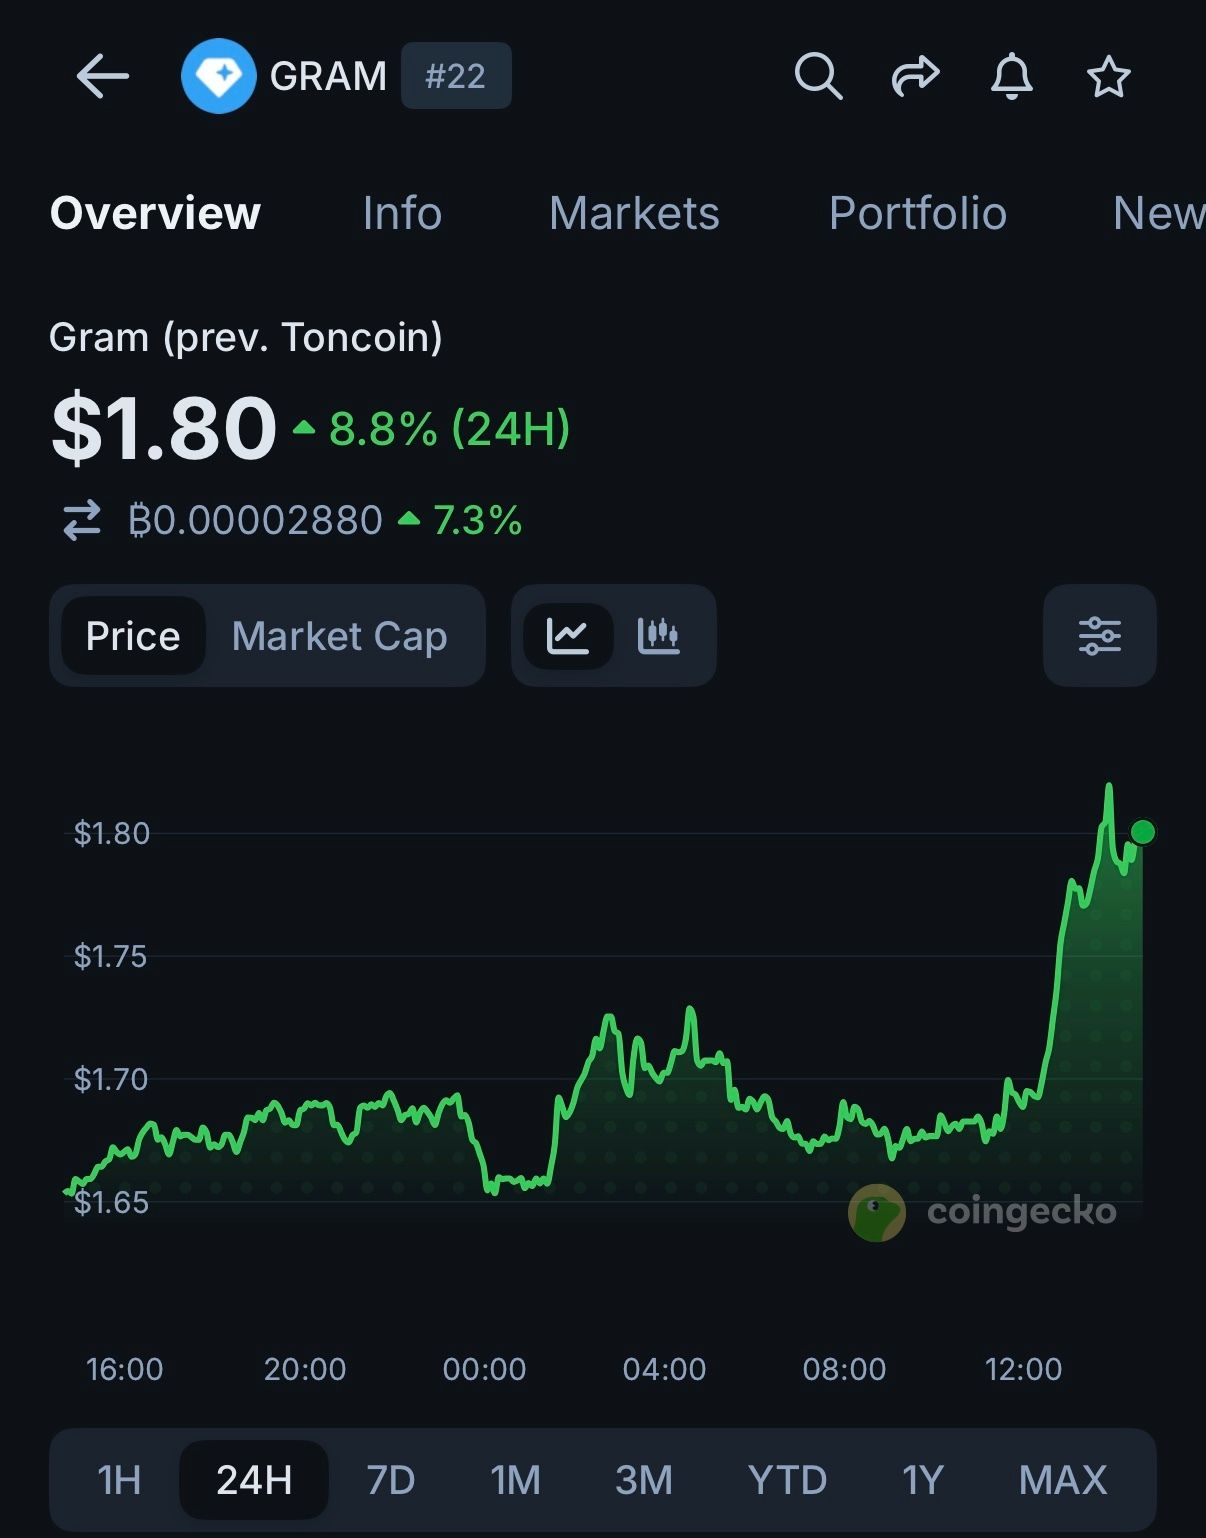Add GRAM to favorites with star icon
This screenshot has height=1538, width=1206.
click(1108, 76)
